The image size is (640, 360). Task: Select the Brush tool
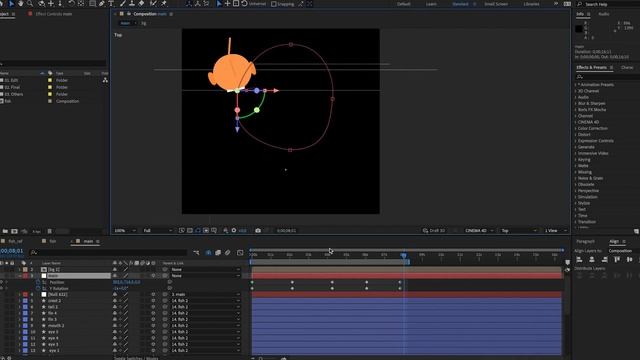click(123, 4)
